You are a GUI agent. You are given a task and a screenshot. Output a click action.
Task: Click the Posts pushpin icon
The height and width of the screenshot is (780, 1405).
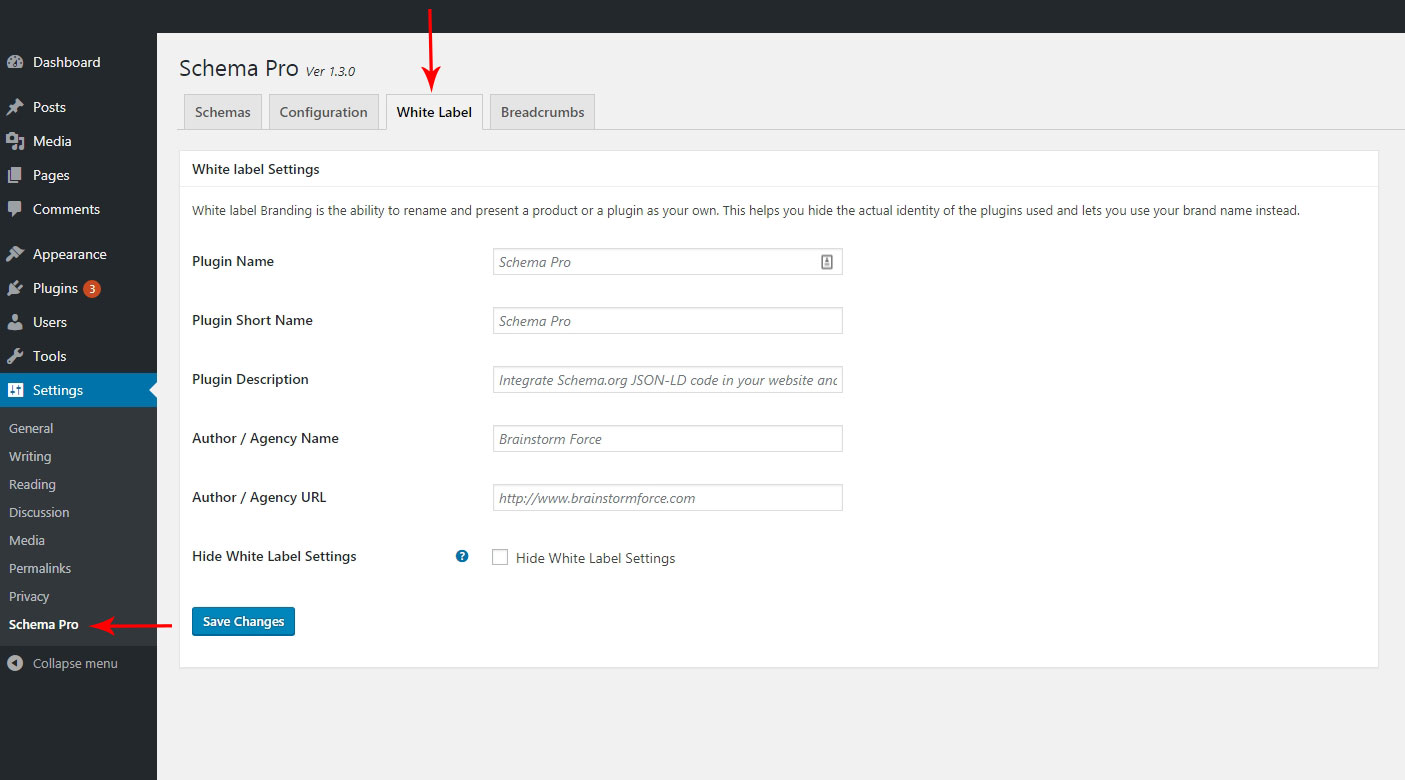coord(15,107)
